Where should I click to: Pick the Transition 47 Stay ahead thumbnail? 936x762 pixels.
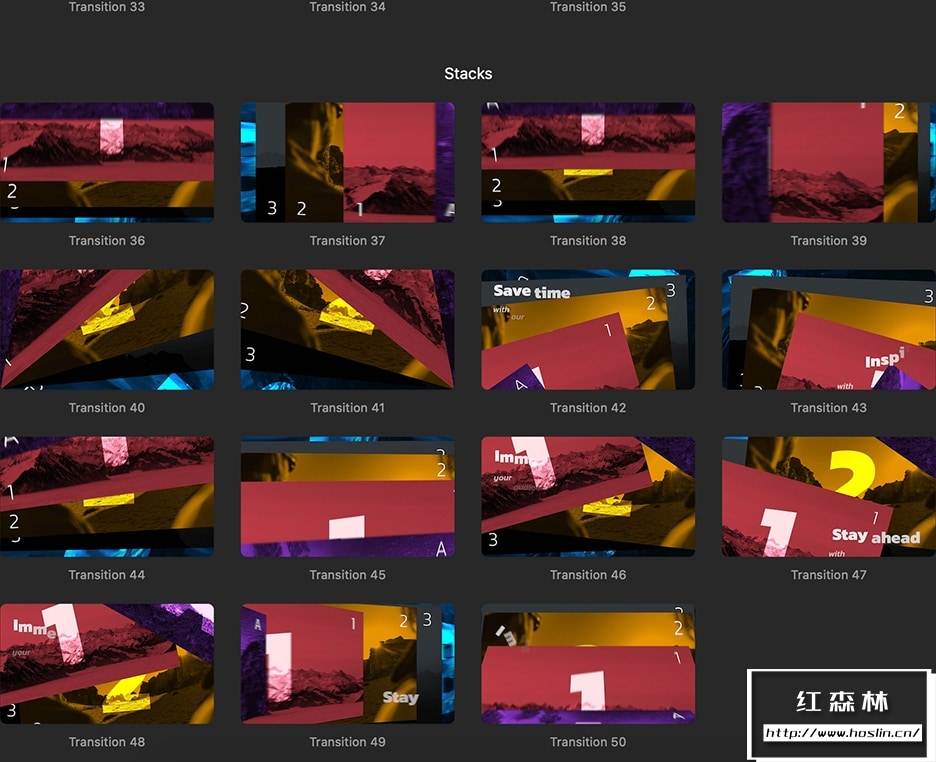pos(829,496)
